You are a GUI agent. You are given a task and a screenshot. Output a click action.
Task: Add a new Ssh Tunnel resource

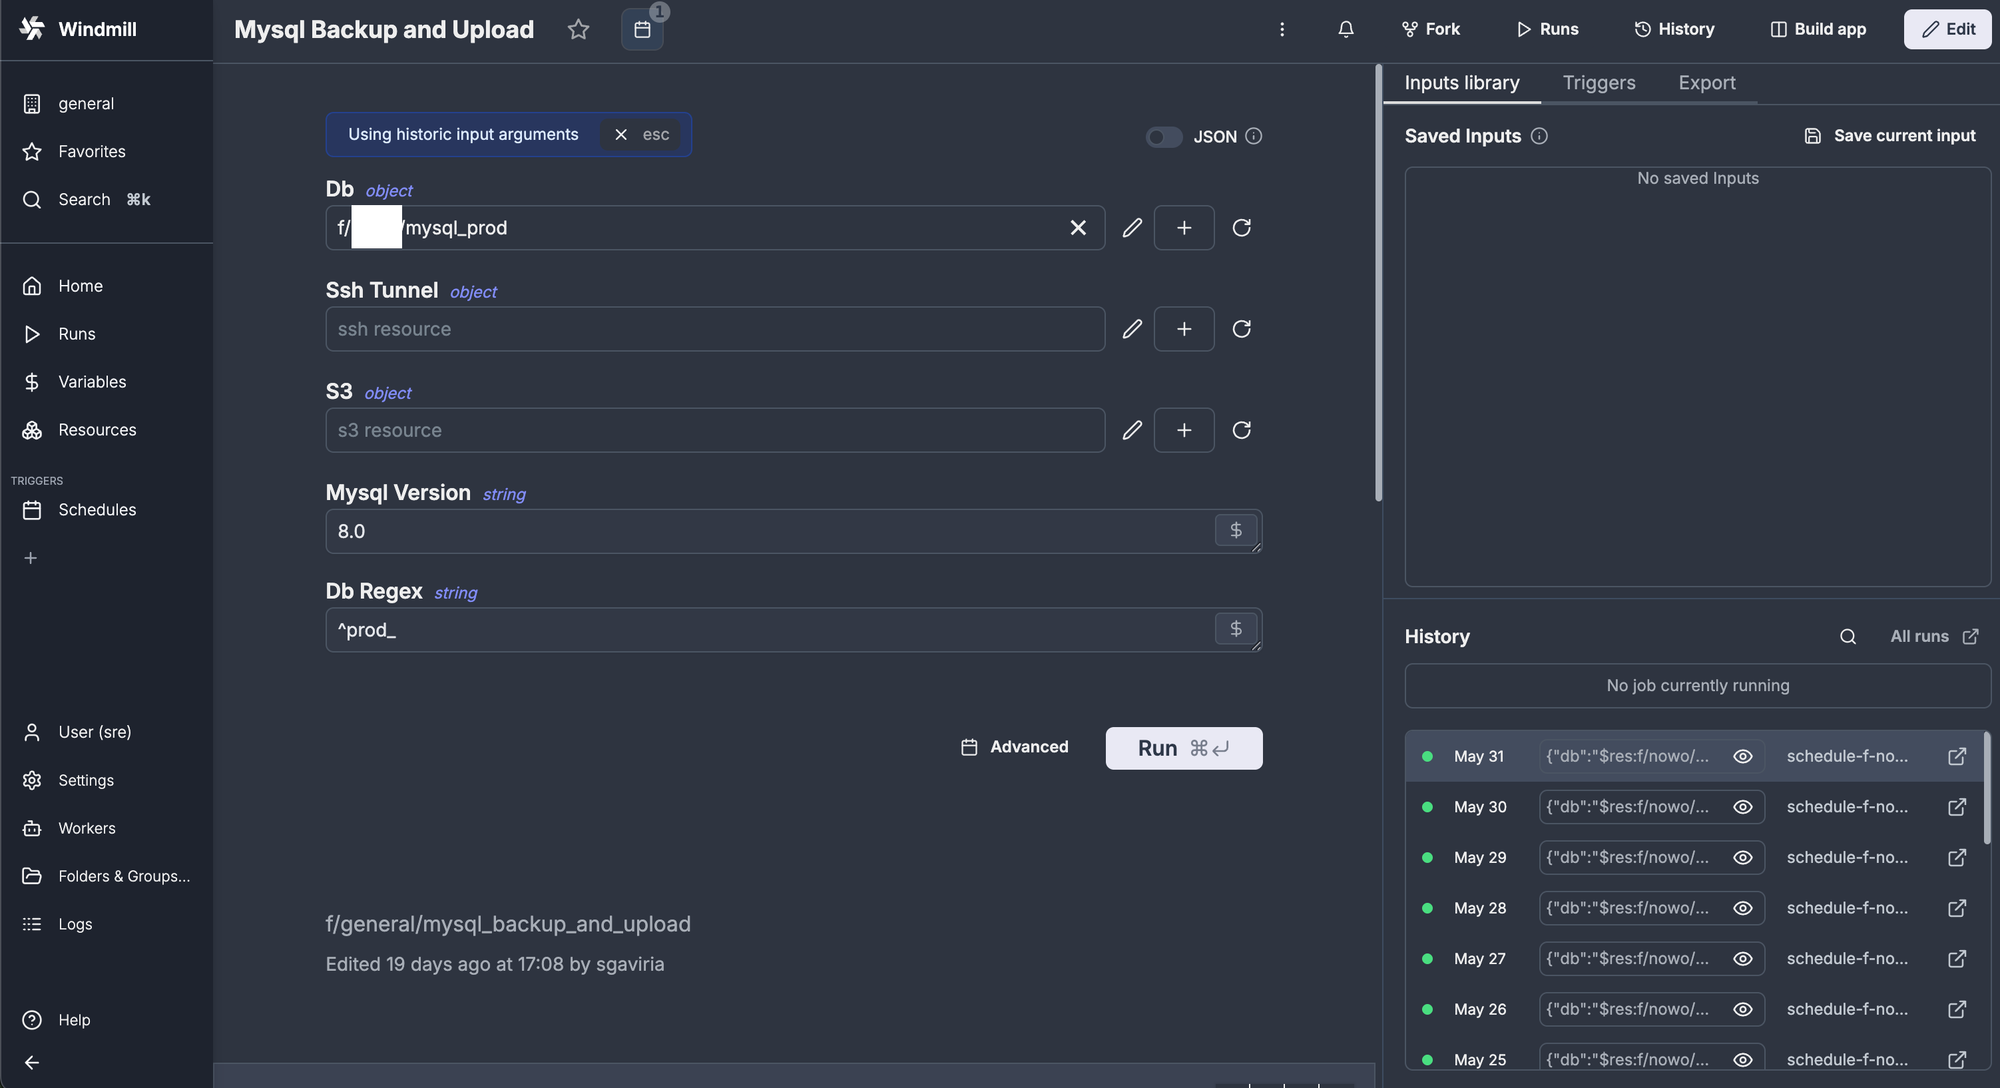[x=1184, y=329]
